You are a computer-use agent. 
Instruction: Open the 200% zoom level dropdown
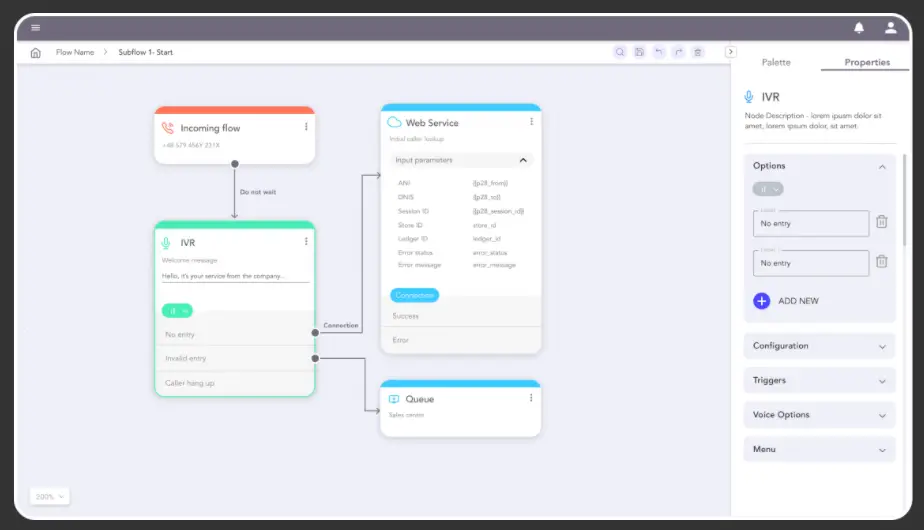[50, 496]
